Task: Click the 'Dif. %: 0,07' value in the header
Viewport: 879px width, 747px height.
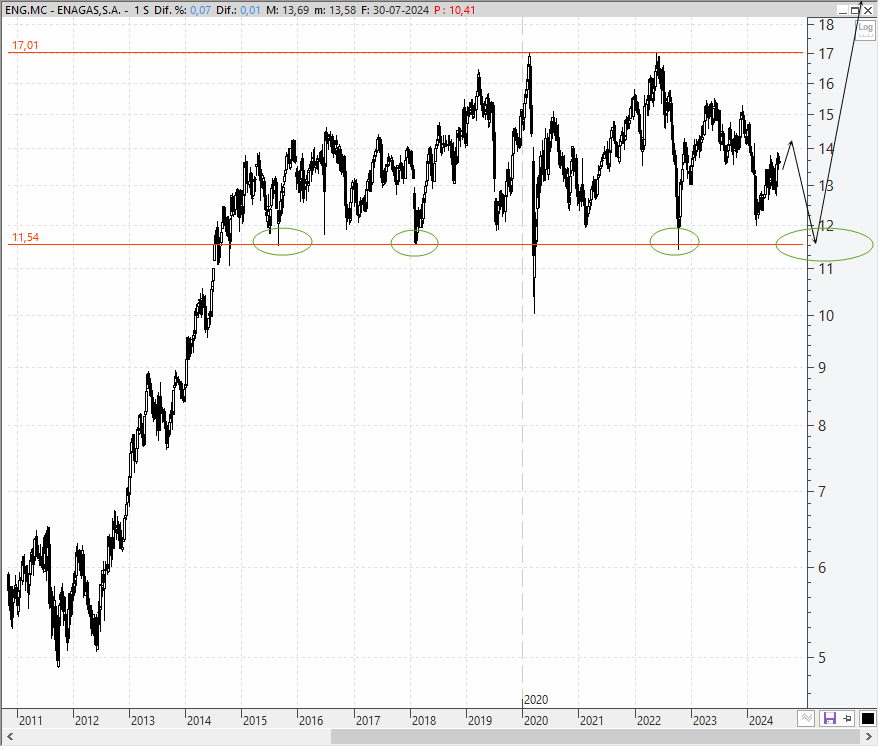Action: click(x=183, y=10)
